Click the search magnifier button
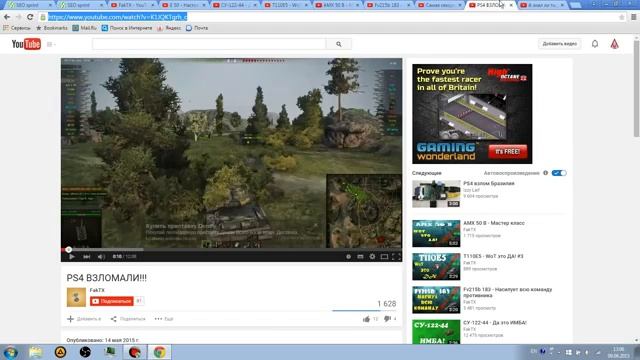Screen dimensions: 640x360 click(x=339, y=44)
